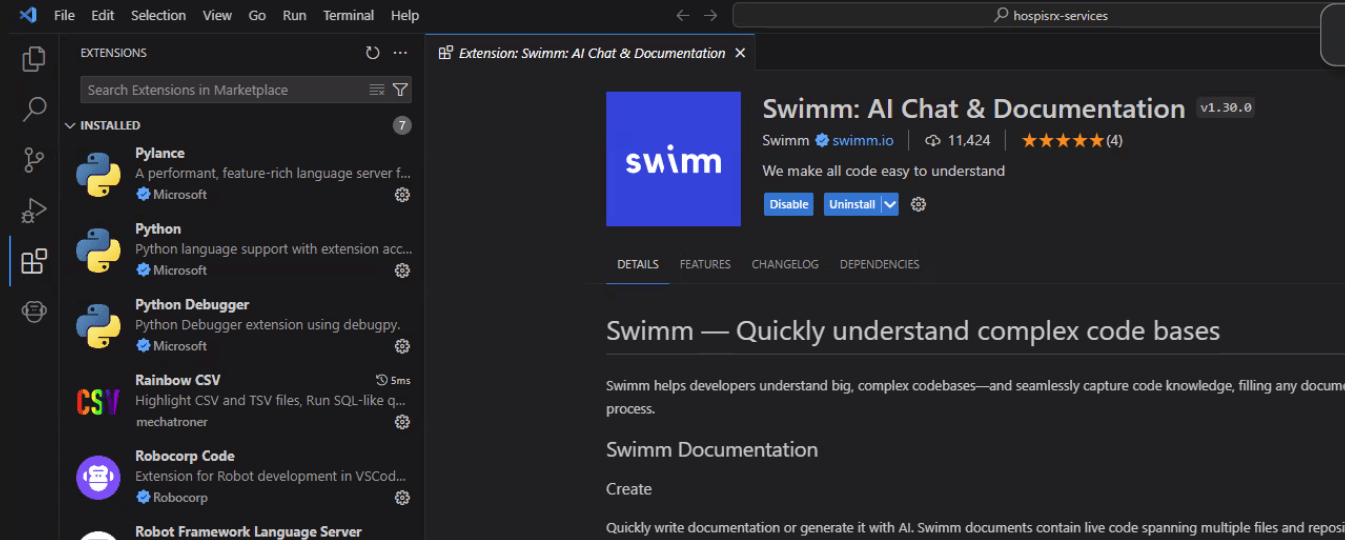Click the Rainbow CSV 5ms activation time
This screenshot has height=540, width=1345.
click(393, 380)
